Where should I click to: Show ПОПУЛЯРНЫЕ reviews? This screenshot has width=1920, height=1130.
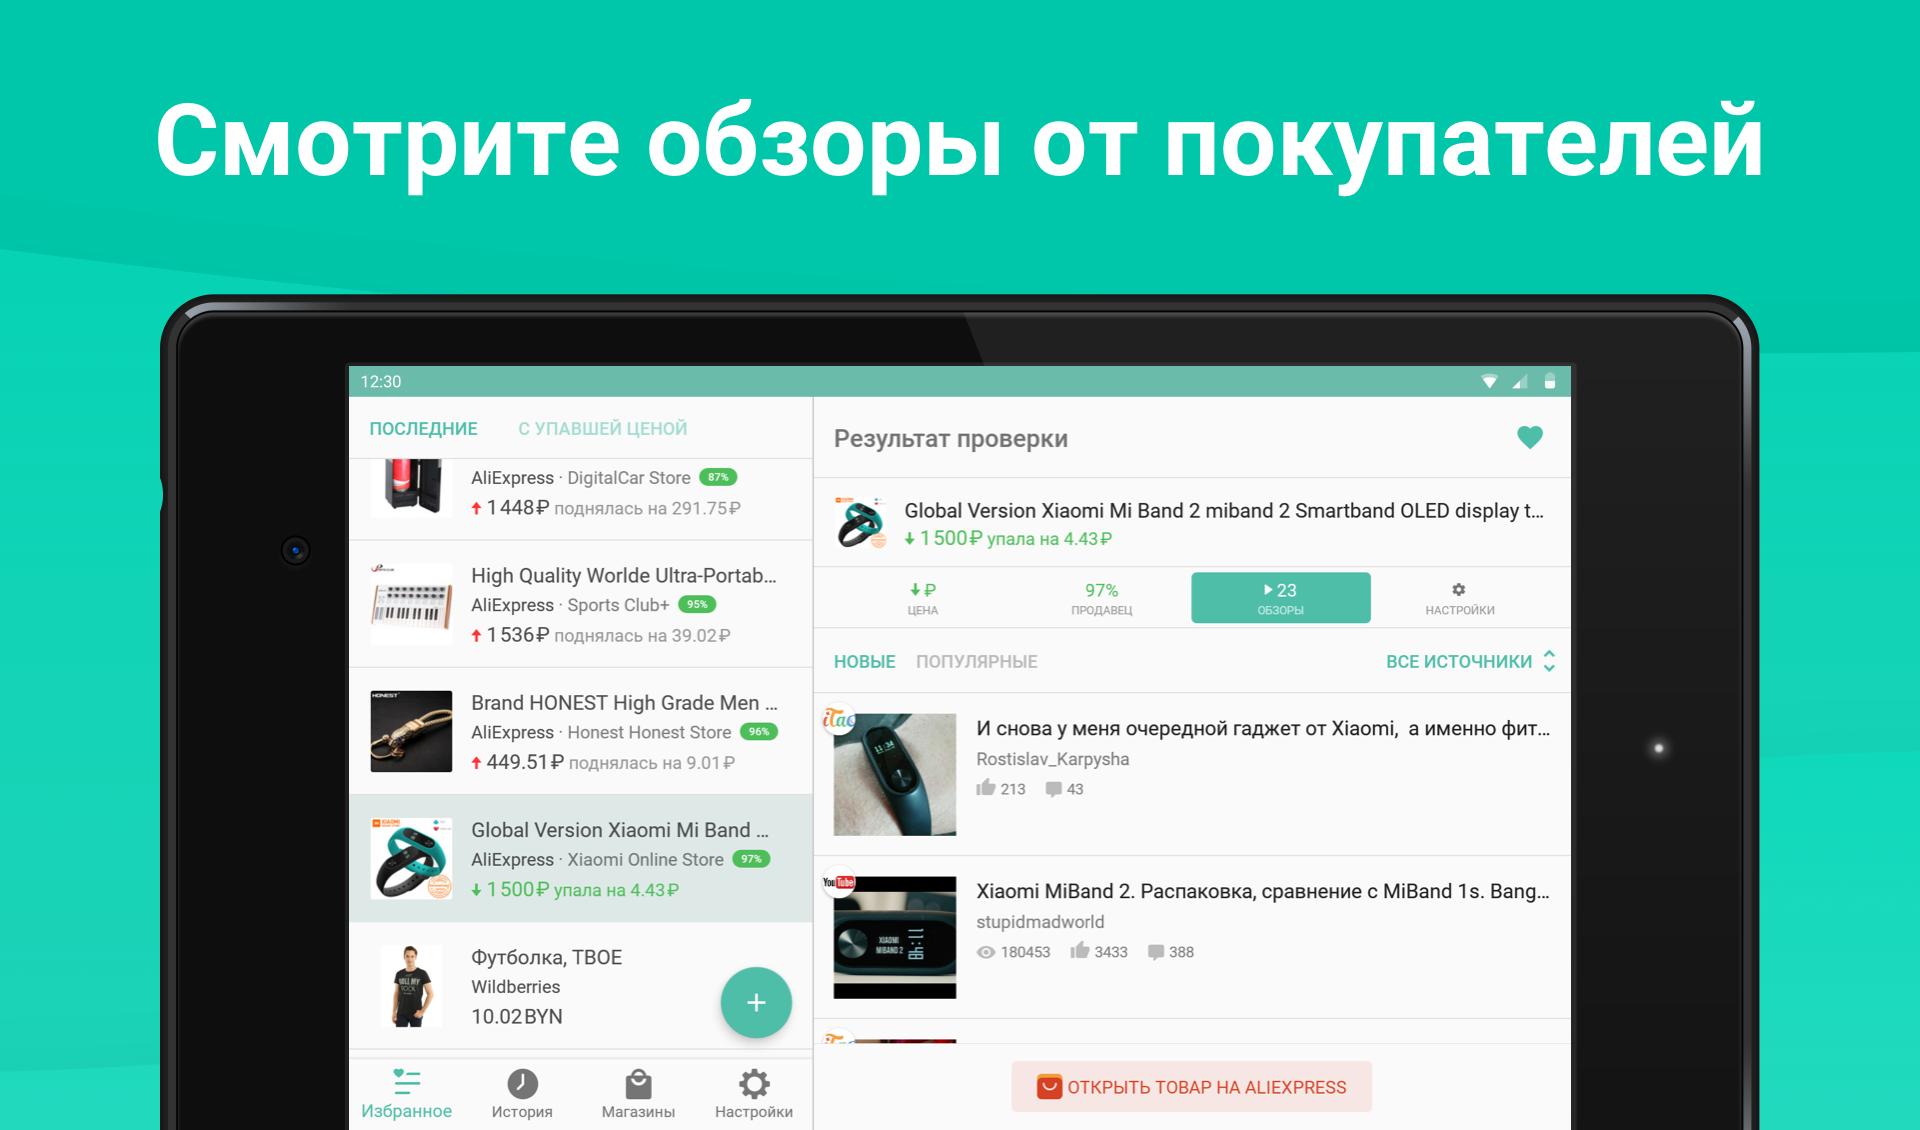pos(977,662)
